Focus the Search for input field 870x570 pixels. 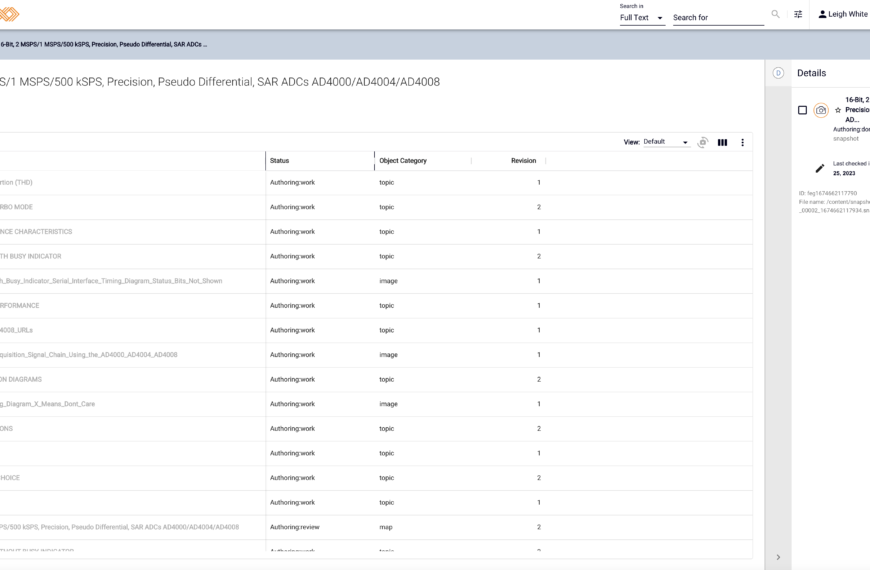718,18
